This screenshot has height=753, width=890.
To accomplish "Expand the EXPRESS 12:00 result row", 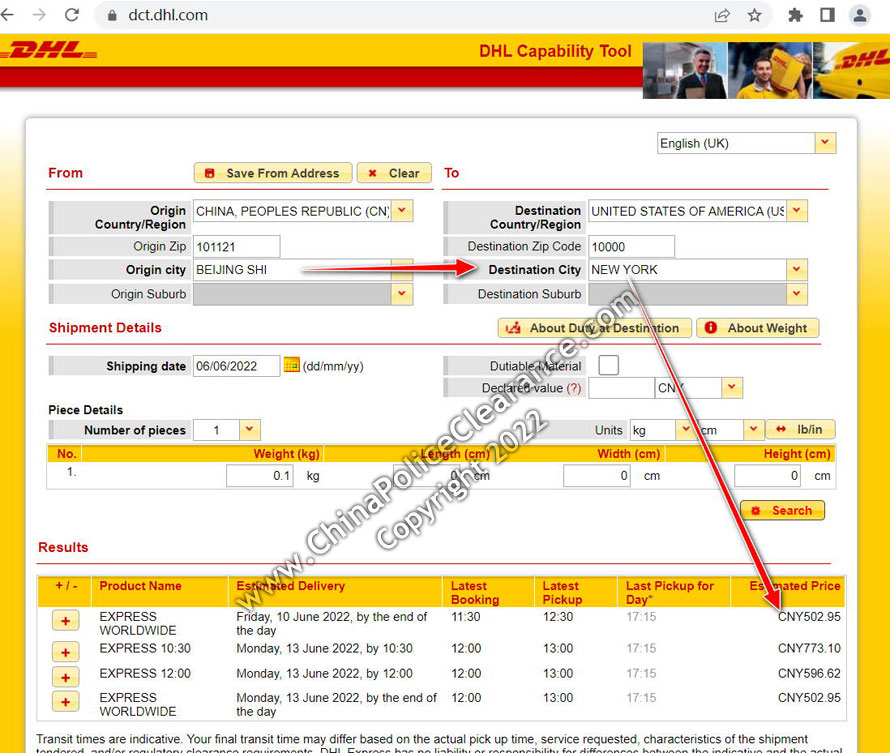I will 66,677.
